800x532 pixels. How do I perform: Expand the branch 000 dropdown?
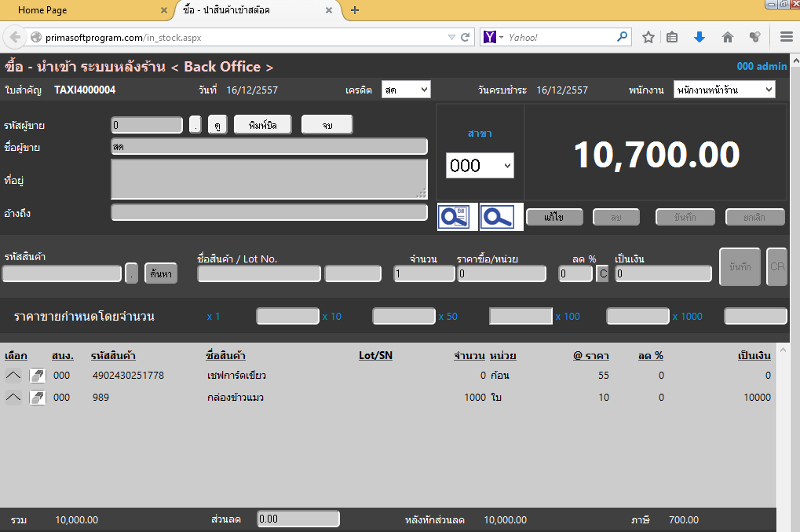tap(480, 165)
